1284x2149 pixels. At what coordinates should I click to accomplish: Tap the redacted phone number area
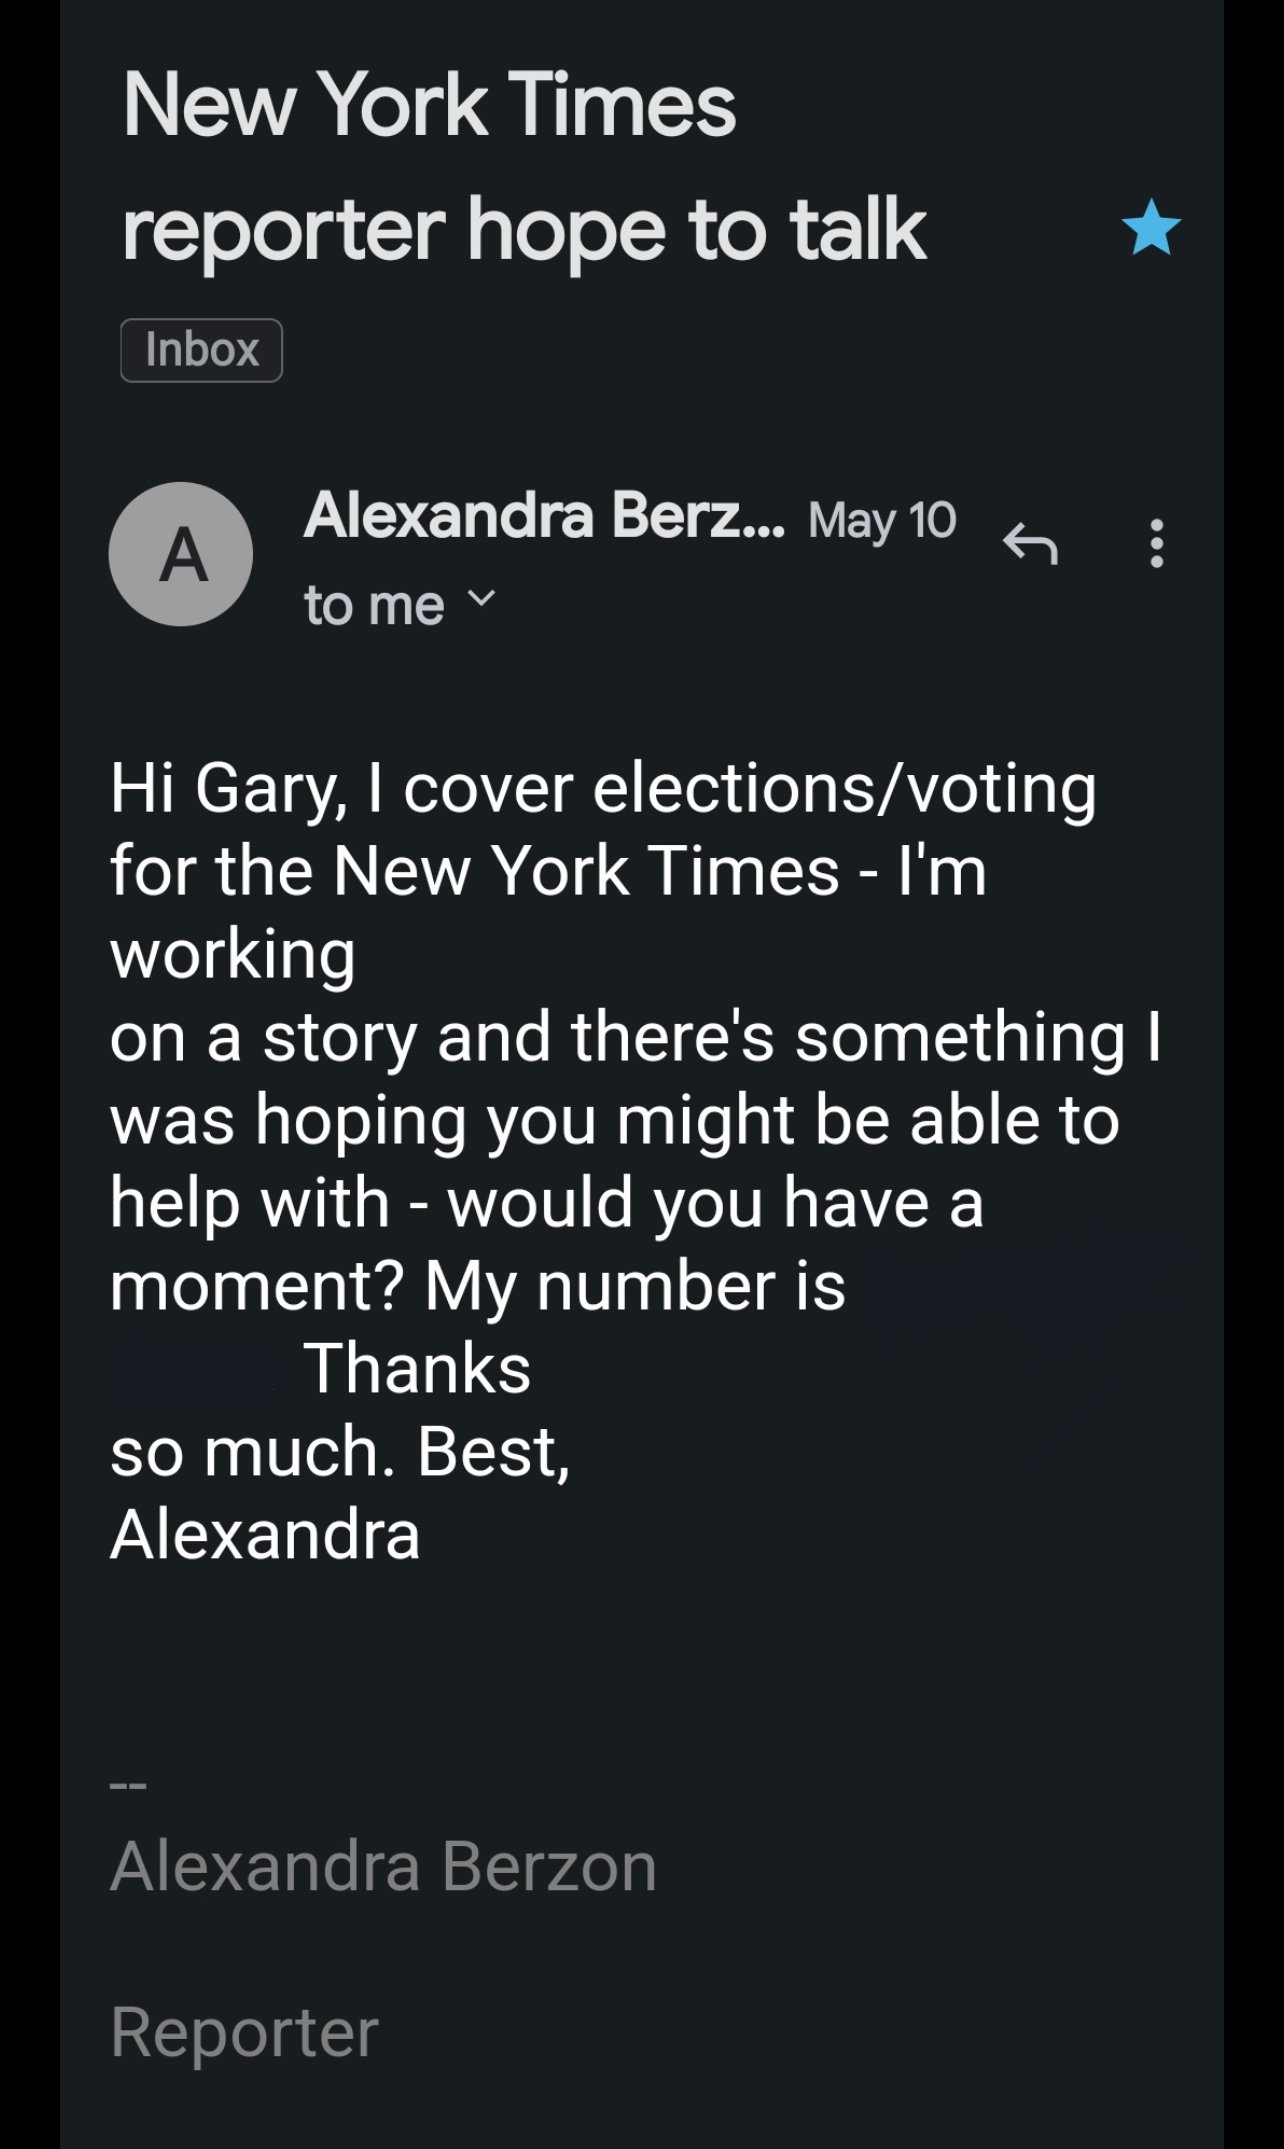tap(192, 1370)
